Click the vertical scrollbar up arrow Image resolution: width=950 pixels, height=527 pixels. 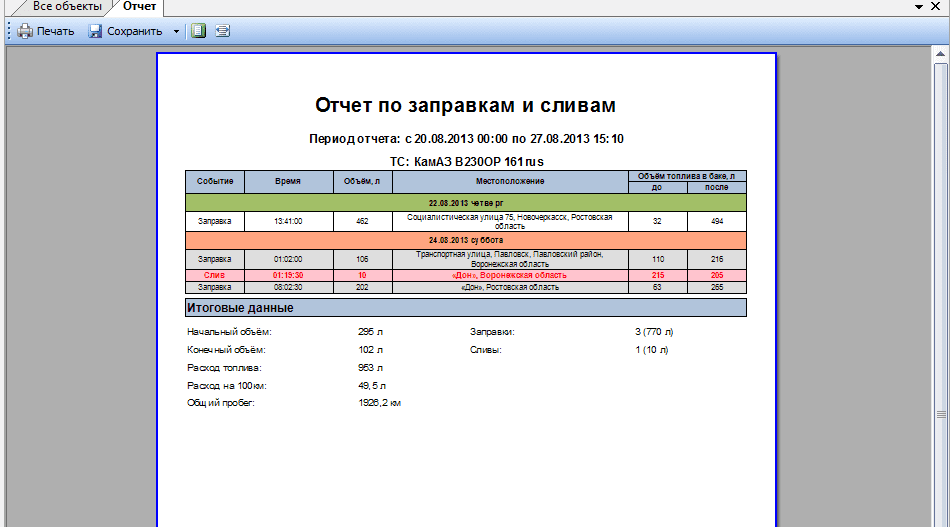tap(941, 52)
